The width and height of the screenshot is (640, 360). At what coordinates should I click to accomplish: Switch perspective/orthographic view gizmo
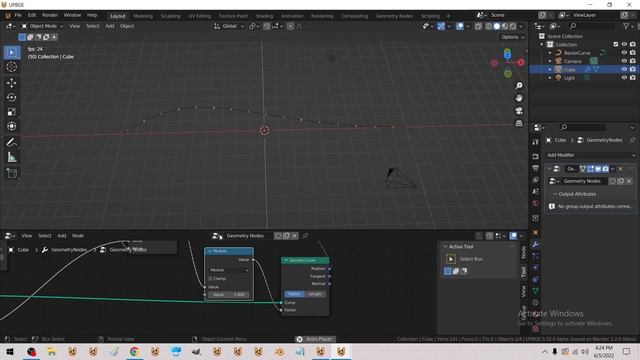(x=519, y=123)
